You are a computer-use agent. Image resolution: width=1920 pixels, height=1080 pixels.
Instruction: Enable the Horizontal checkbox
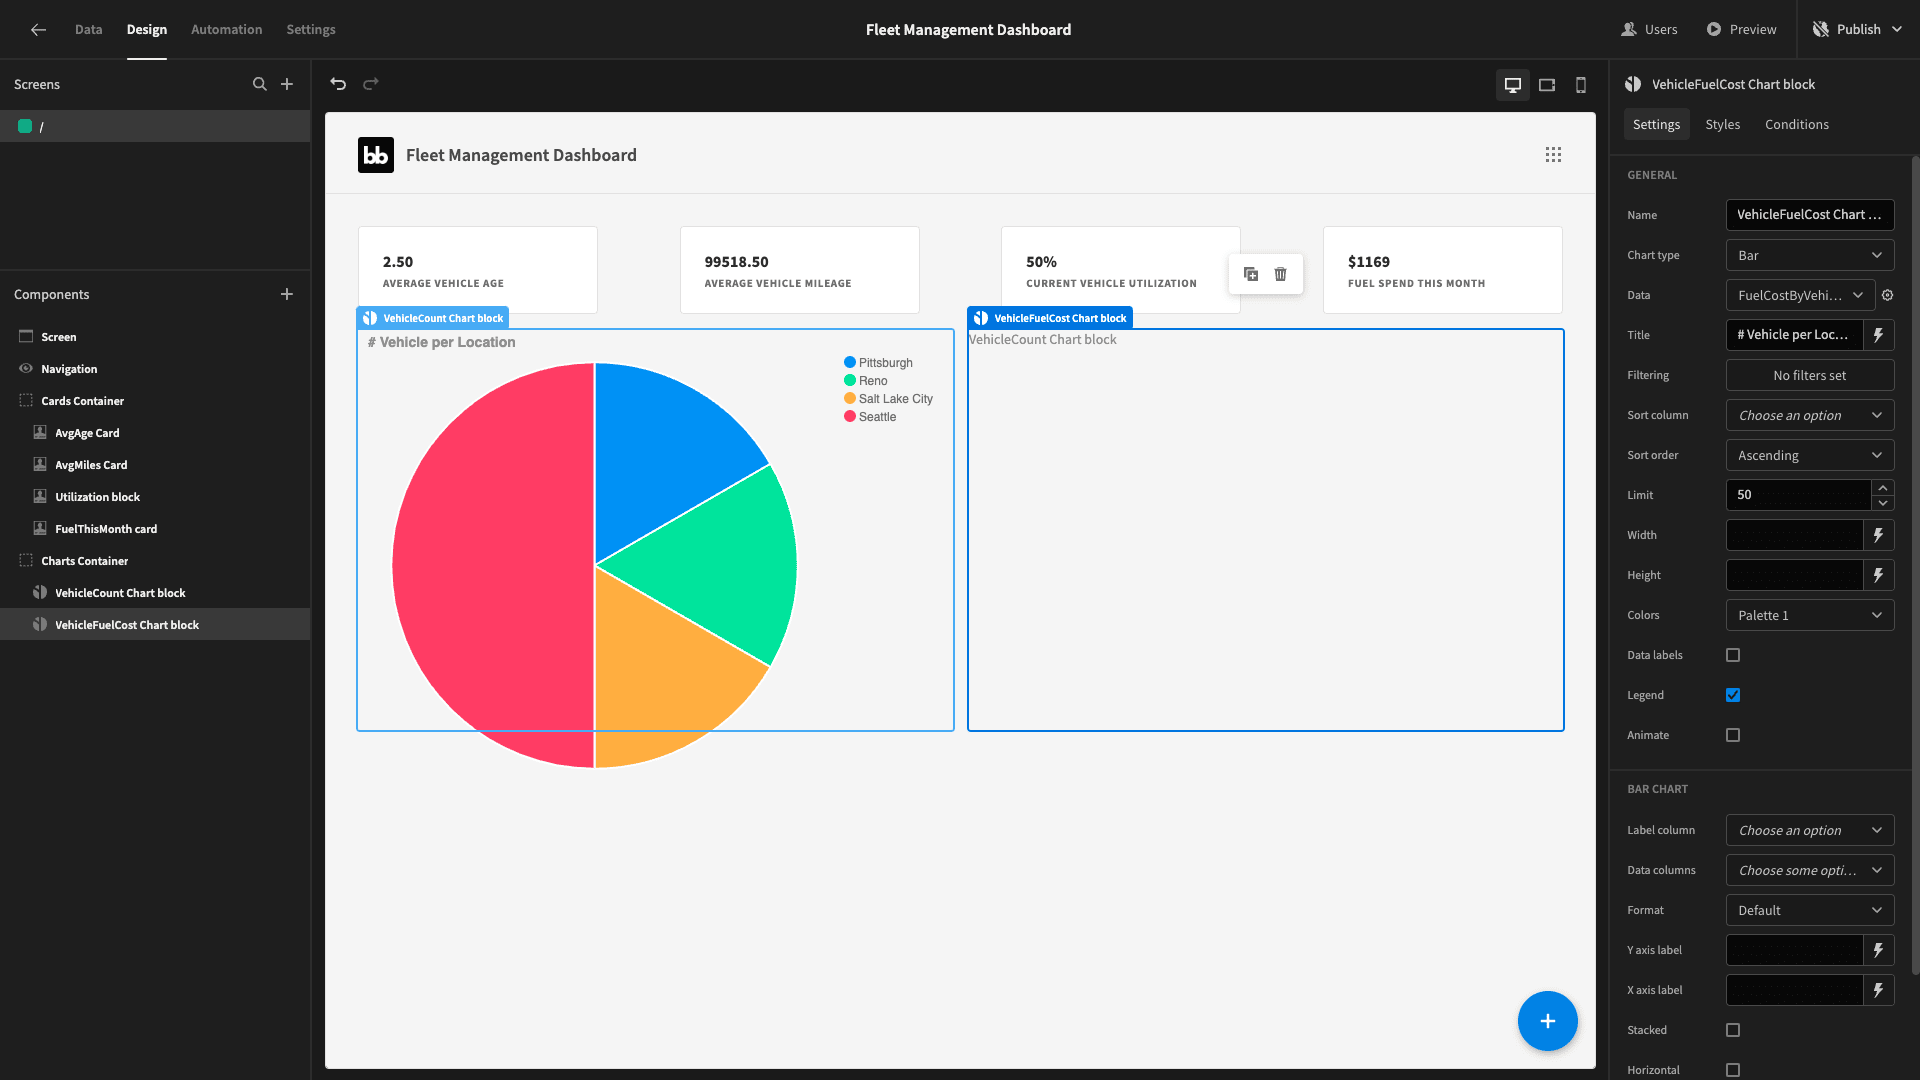point(1733,1070)
